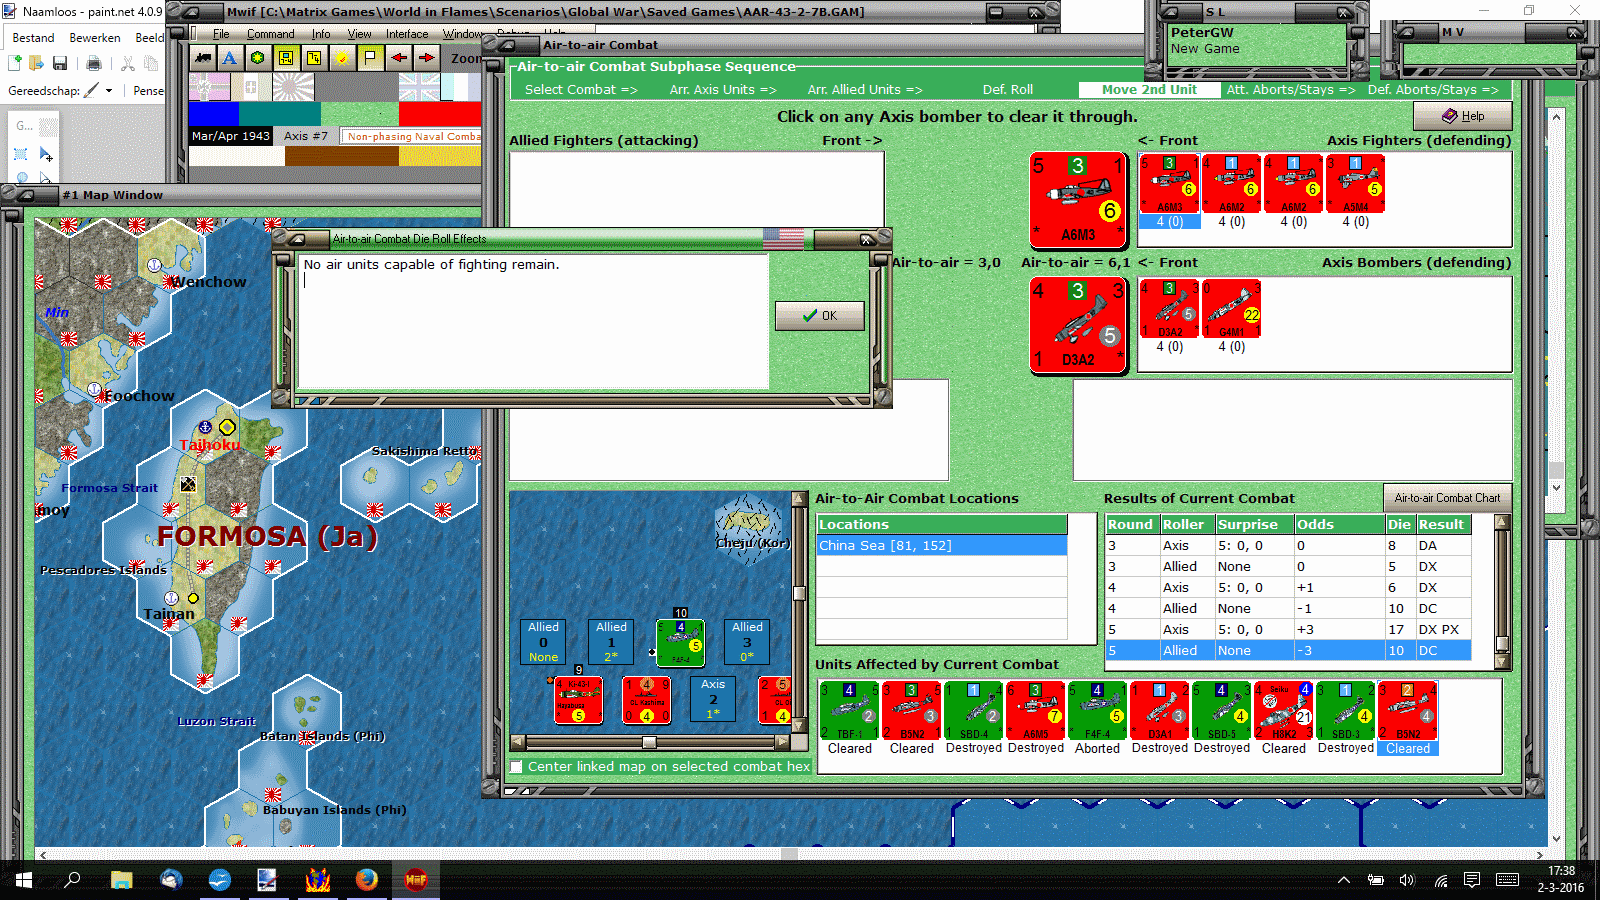Click the Help button

click(1462, 116)
